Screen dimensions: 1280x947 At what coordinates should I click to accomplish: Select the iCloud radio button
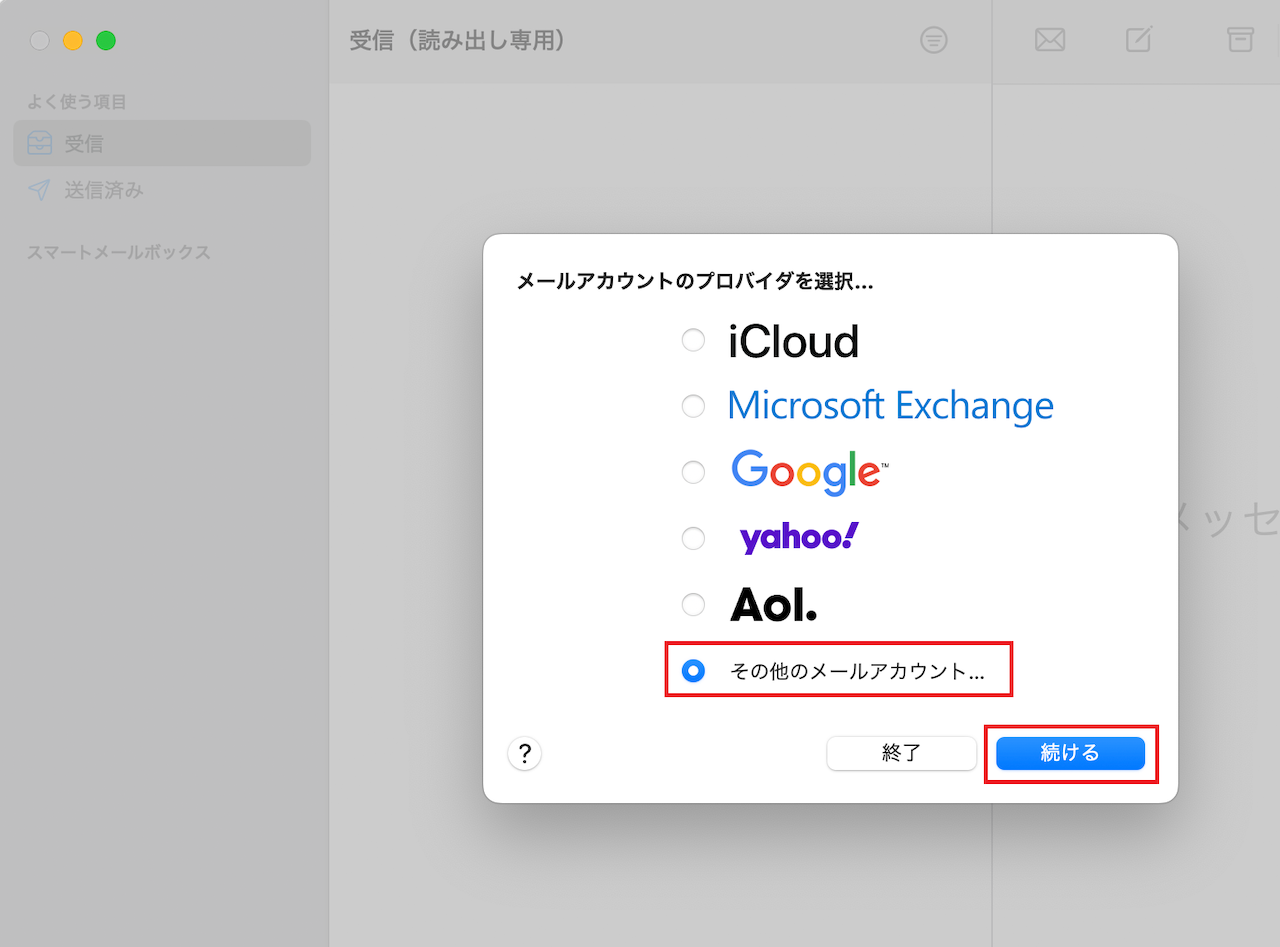[x=693, y=341]
